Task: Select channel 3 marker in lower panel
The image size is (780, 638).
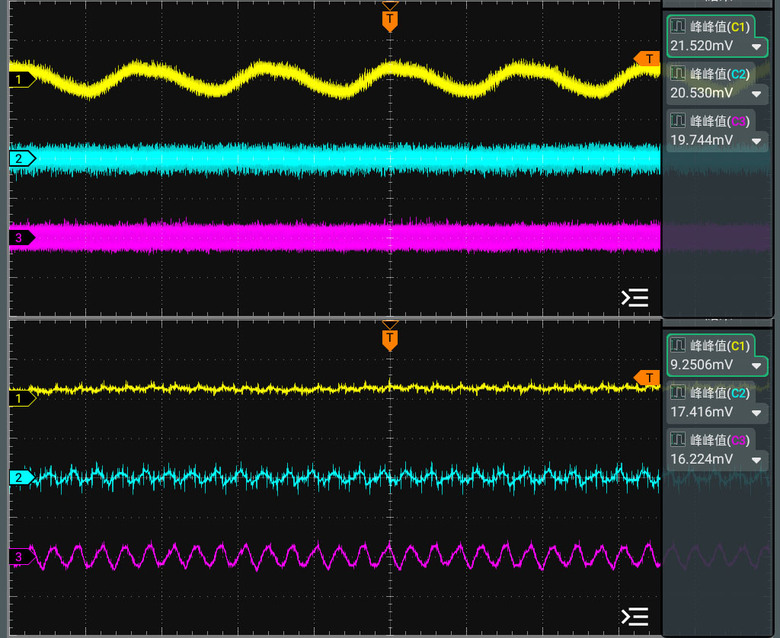Action: pyautogui.click(x=22, y=556)
